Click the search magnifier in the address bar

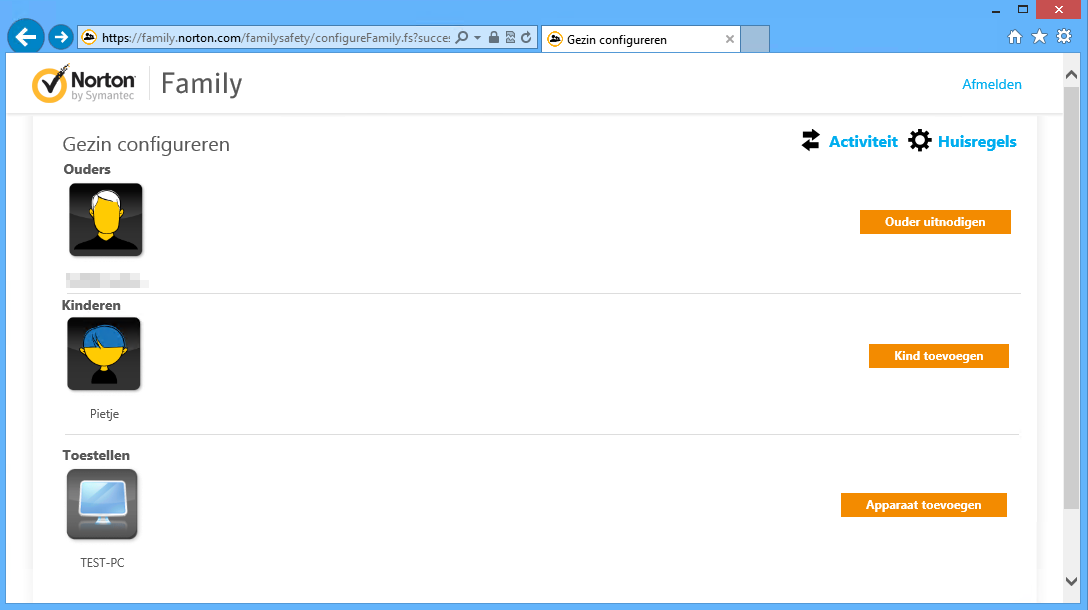point(461,37)
